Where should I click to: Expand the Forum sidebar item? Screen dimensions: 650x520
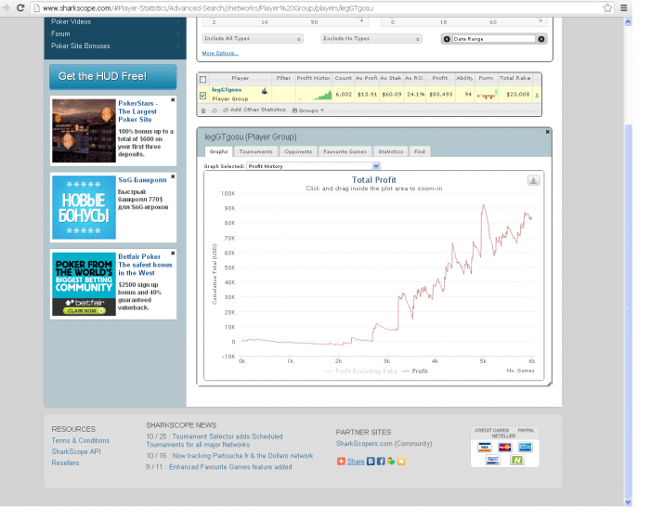click(x=115, y=34)
